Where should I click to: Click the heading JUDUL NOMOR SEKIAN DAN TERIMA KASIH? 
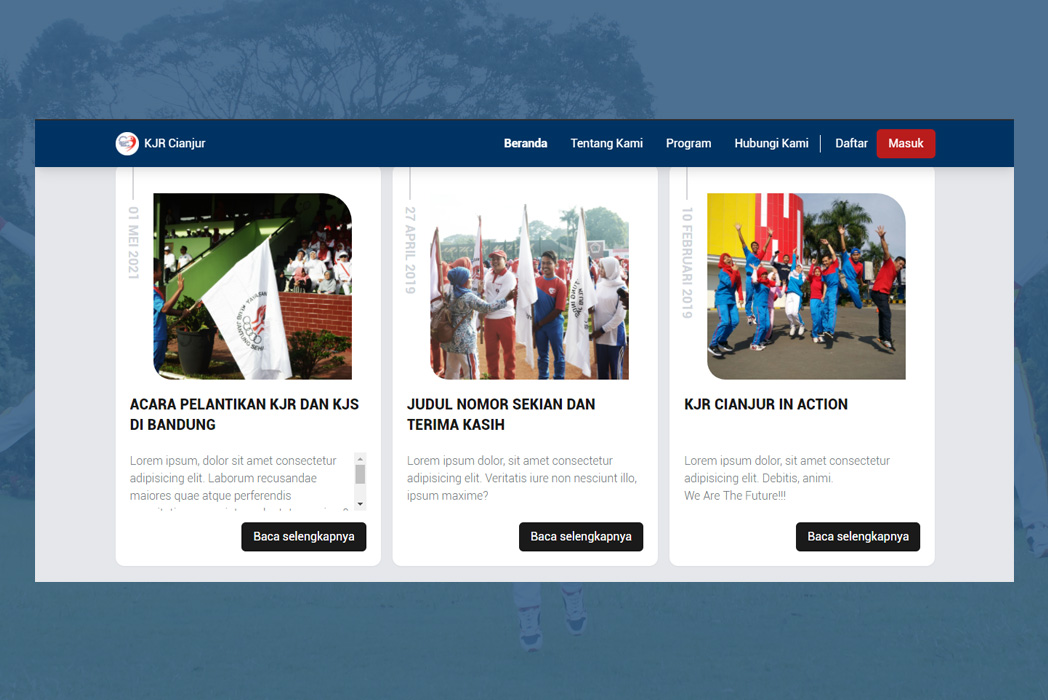500,414
